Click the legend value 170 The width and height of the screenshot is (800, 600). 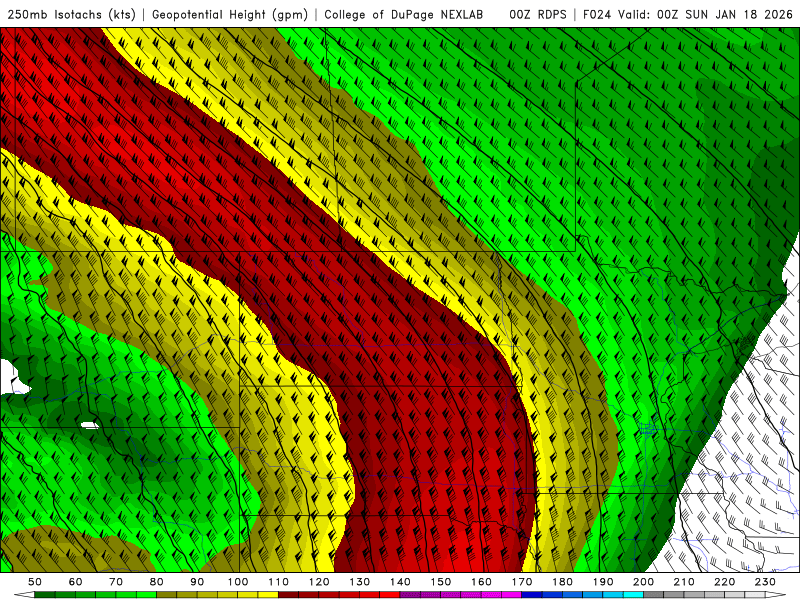[522, 582]
